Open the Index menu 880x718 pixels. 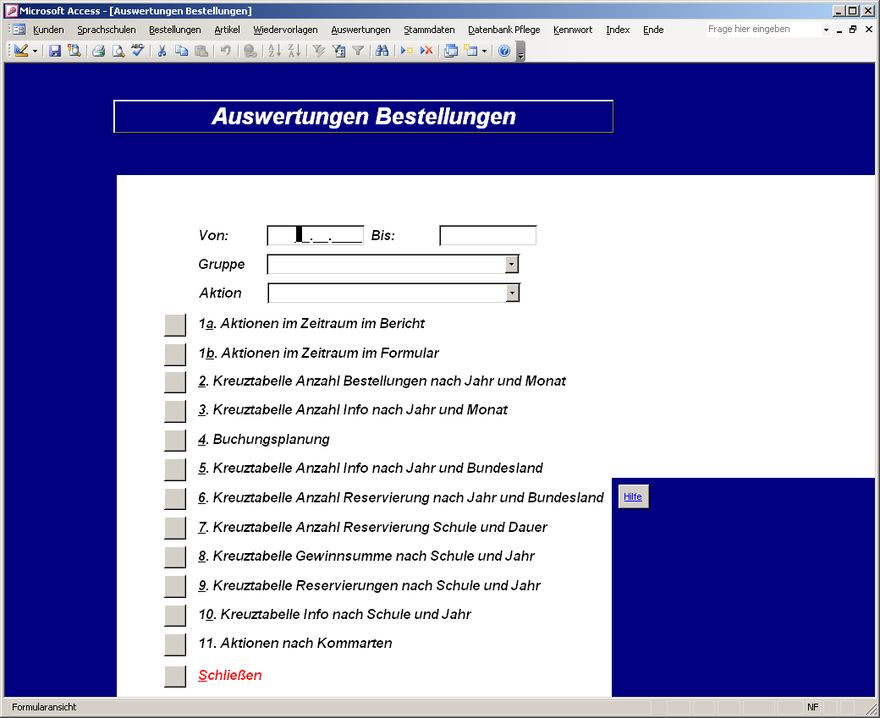(x=618, y=30)
